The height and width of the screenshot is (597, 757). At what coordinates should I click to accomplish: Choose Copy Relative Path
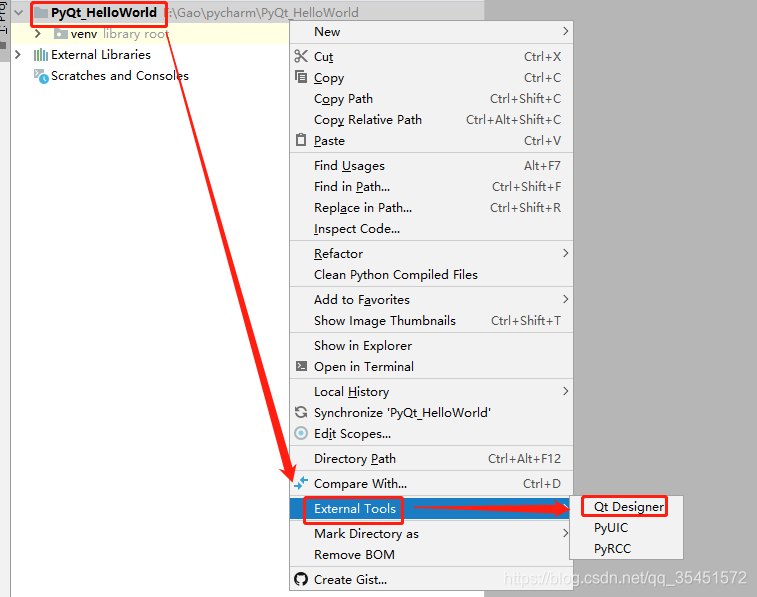click(x=431, y=119)
